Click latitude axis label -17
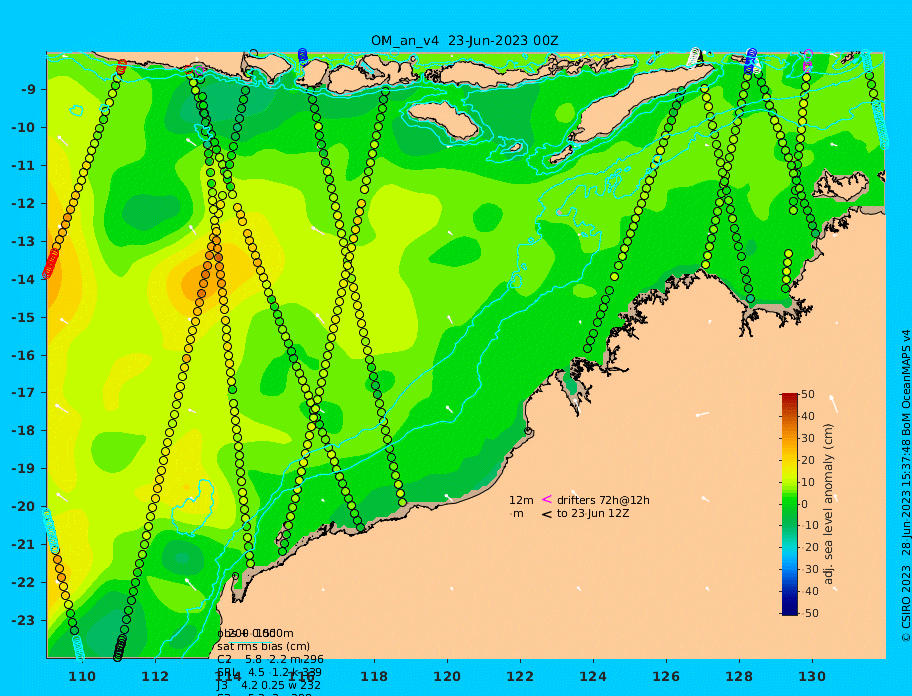Screen dimensions: 912x696 point(24,393)
